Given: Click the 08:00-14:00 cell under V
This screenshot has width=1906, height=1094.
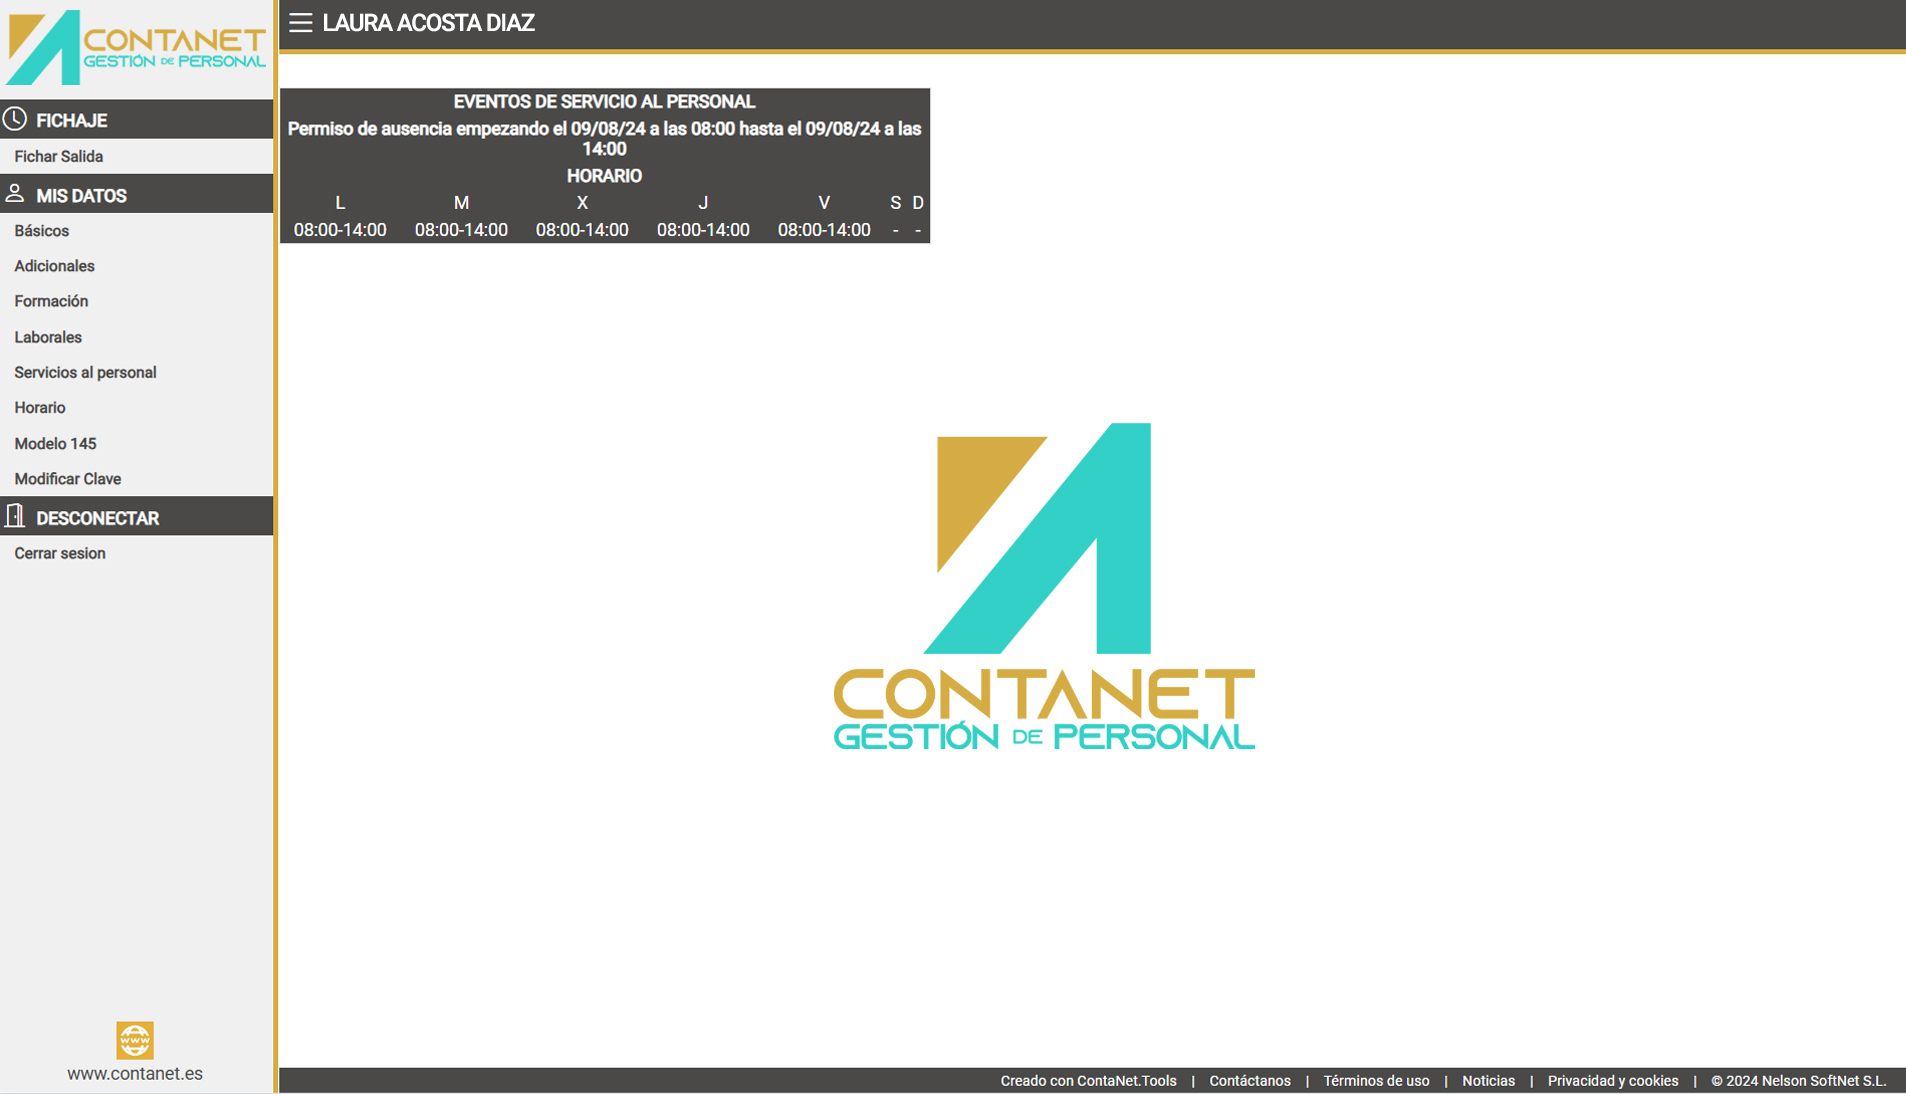Looking at the screenshot, I should 824,230.
